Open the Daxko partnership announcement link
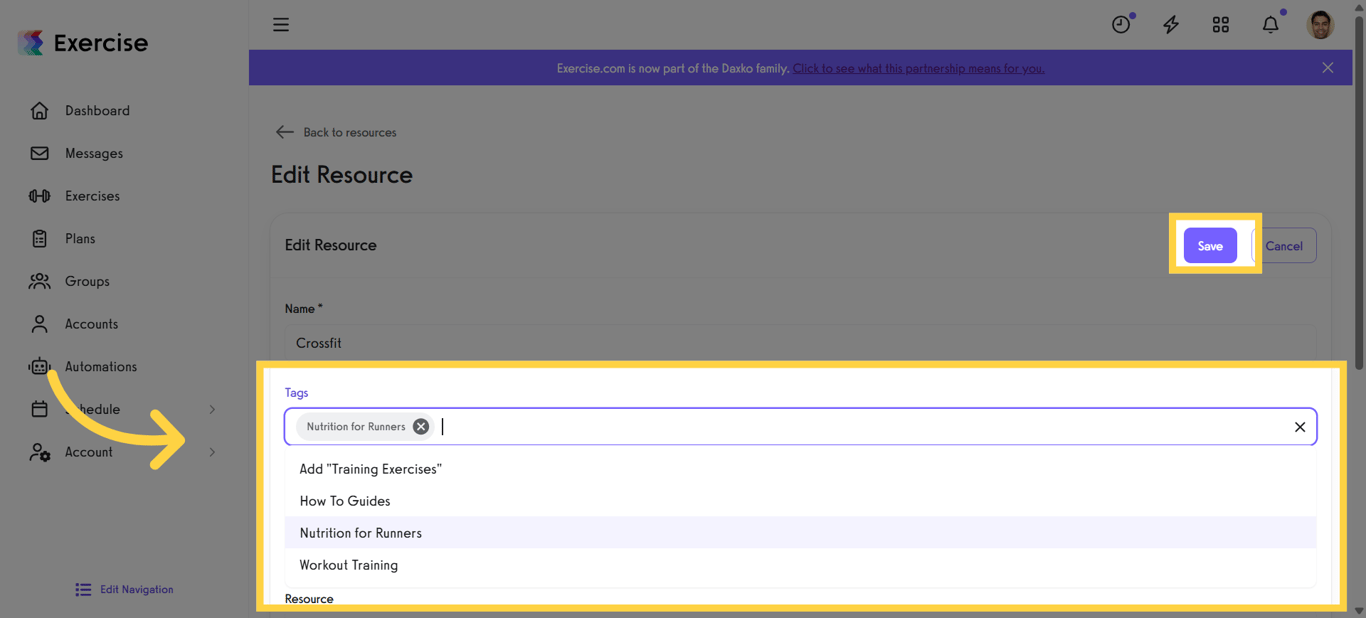 (x=918, y=68)
